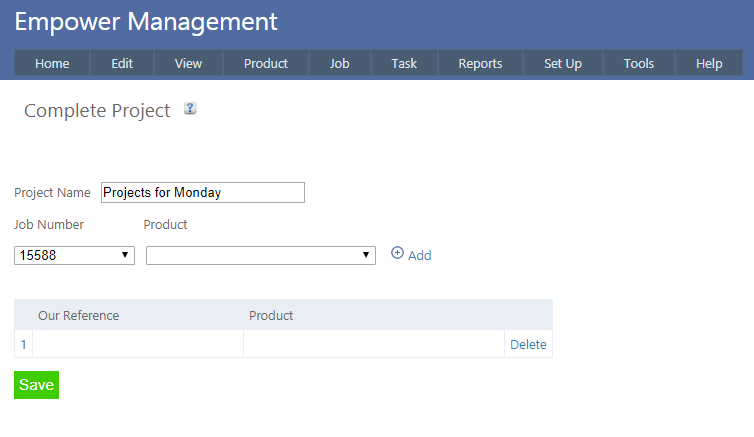
Task: Click the Our Reference column header
Action: click(x=78, y=315)
